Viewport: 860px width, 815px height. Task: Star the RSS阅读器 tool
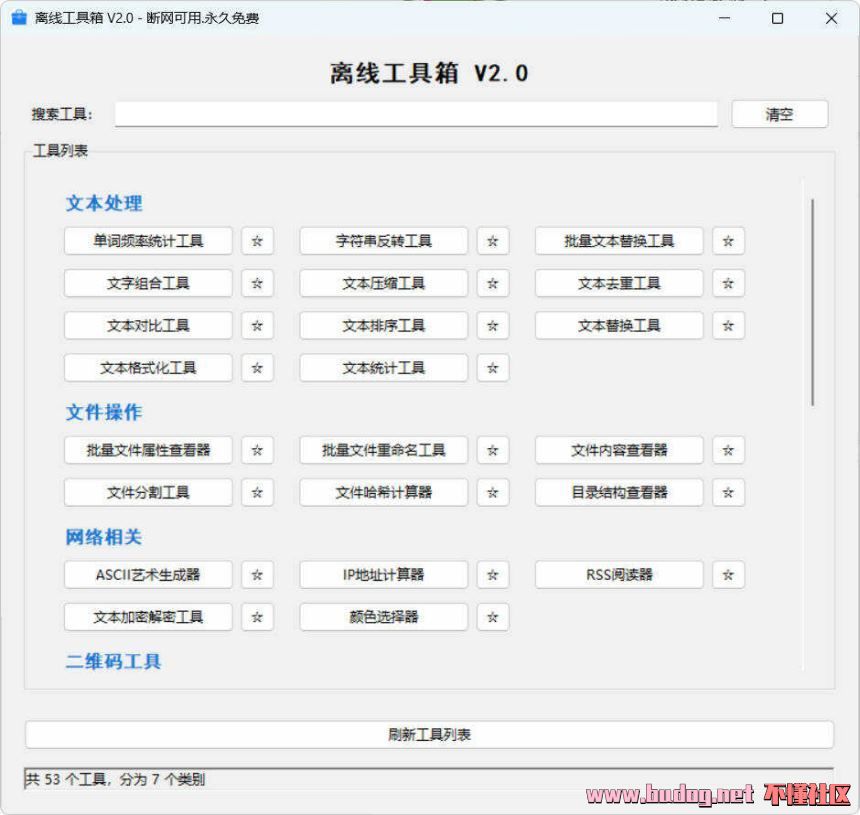point(728,575)
